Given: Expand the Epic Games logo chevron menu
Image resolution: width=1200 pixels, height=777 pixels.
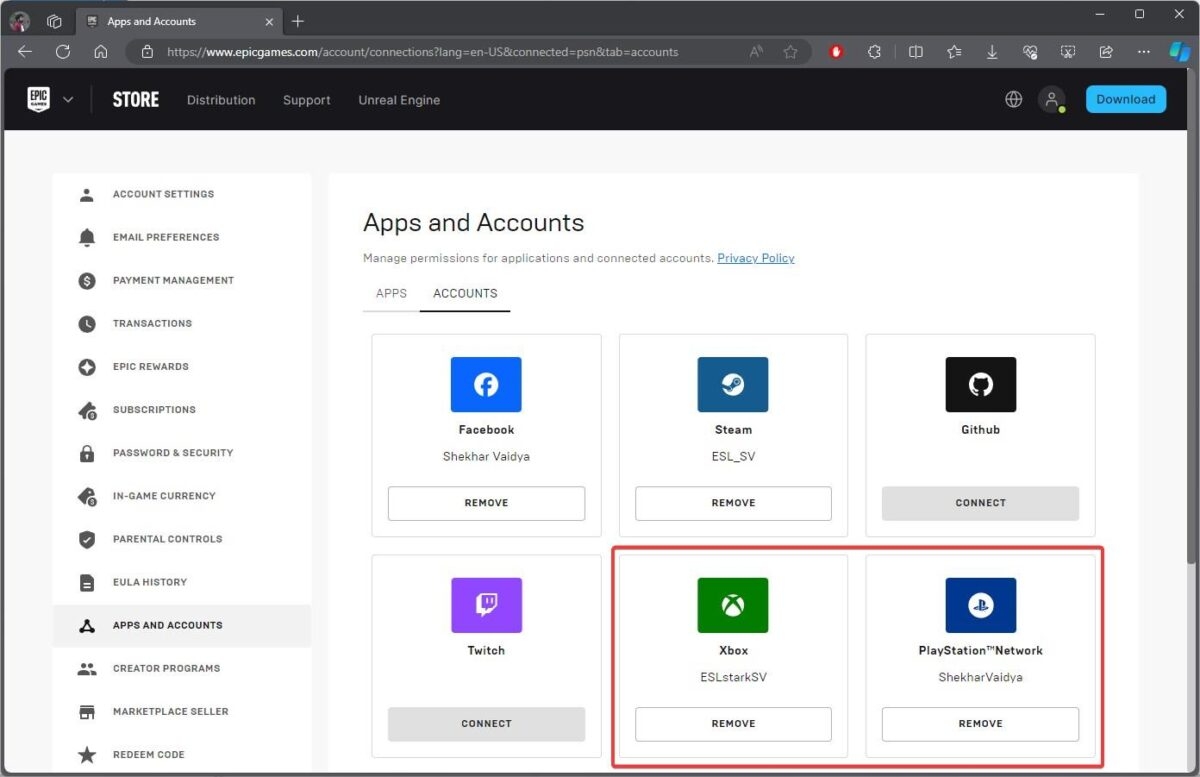Looking at the screenshot, I should tap(68, 99).
